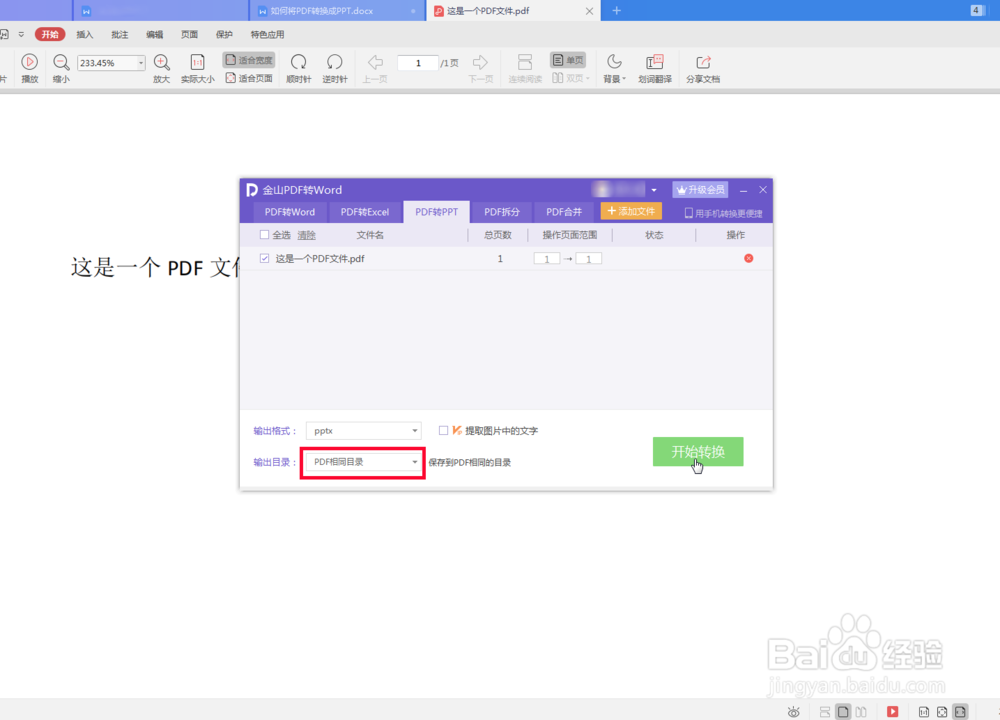Image resolution: width=1000 pixels, height=720 pixels.
Task: Enable continuous reading mode in toolbar
Action: 525,62
